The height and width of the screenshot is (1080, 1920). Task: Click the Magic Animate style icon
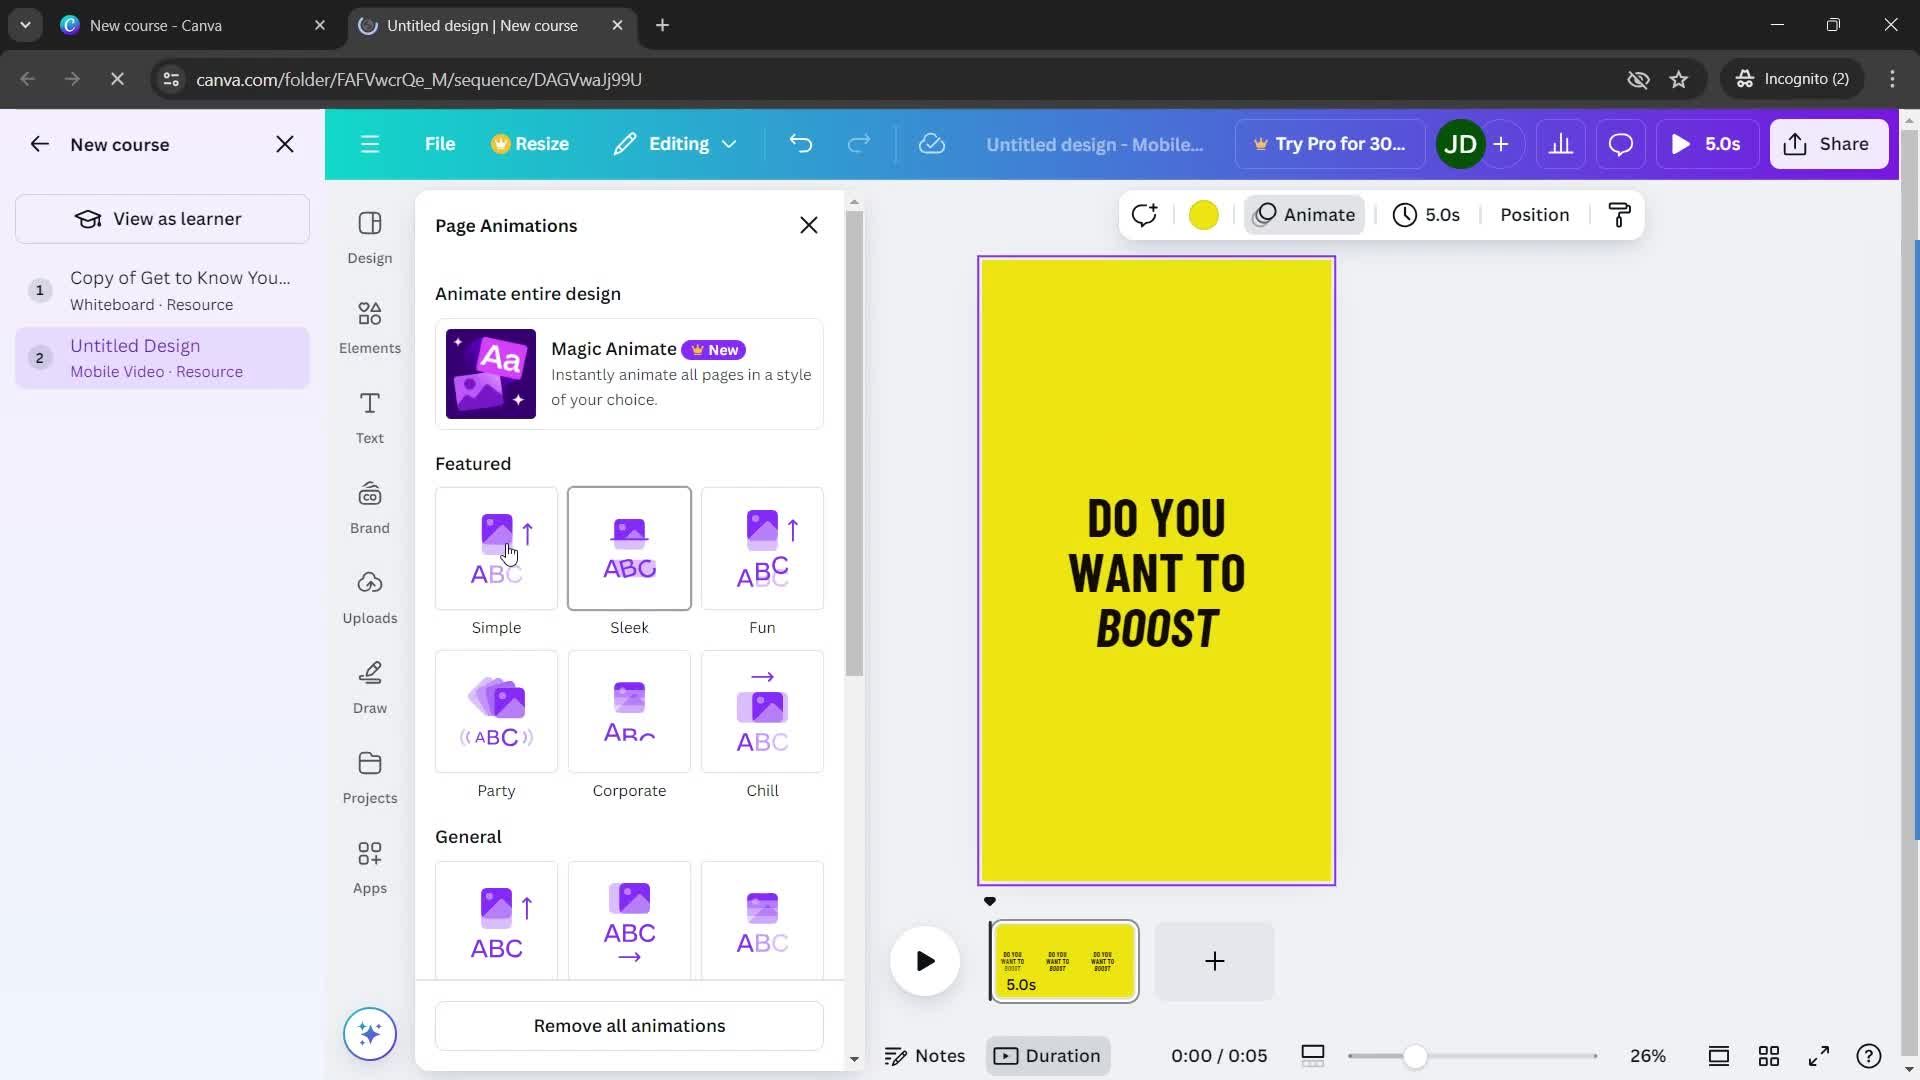(491, 375)
